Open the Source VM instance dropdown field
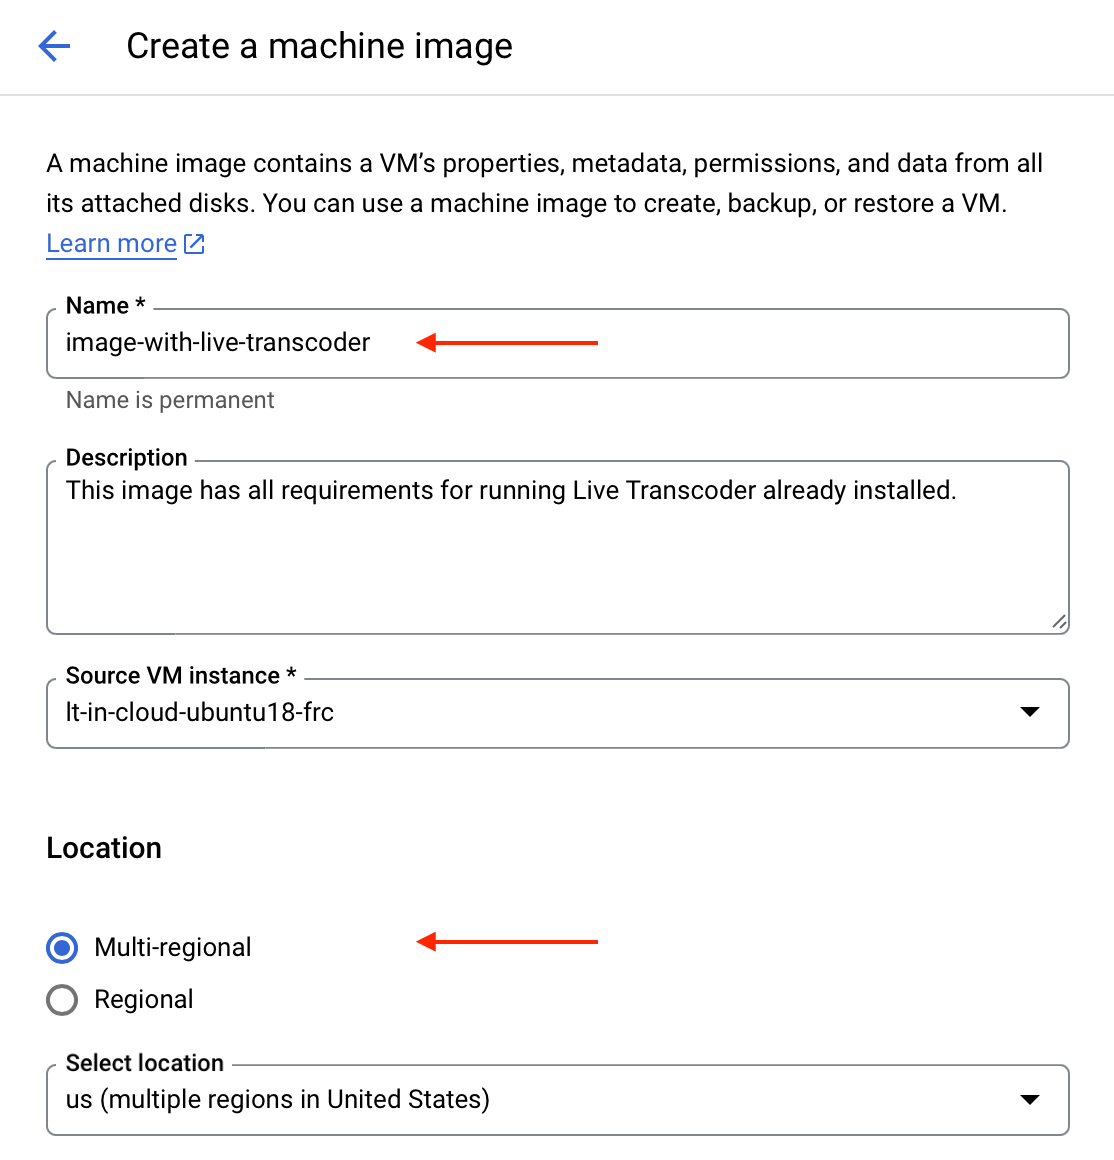 coord(558,713)
